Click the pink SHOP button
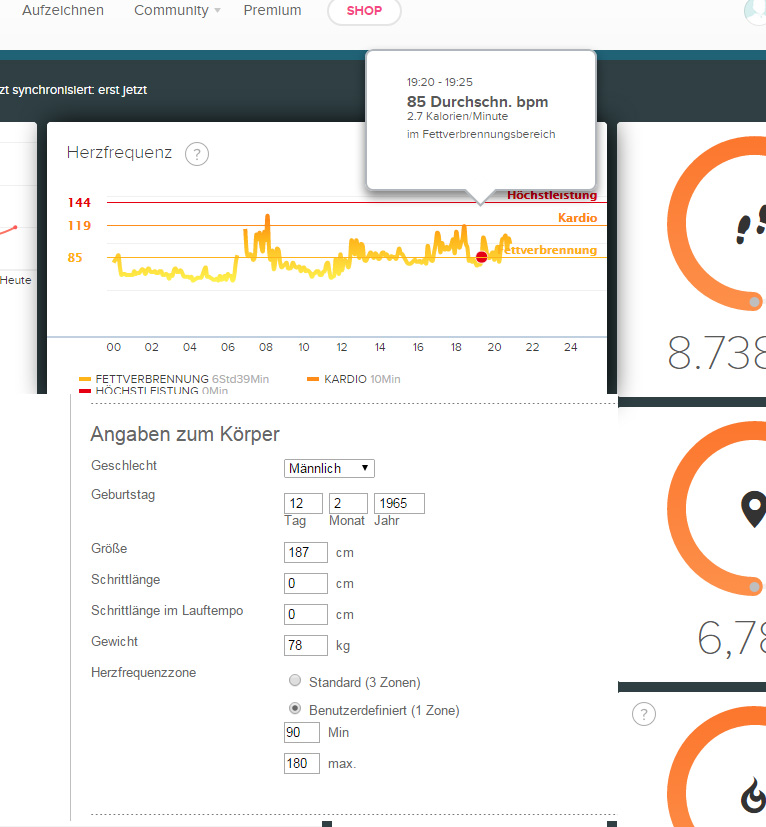 tap(364, 11)
